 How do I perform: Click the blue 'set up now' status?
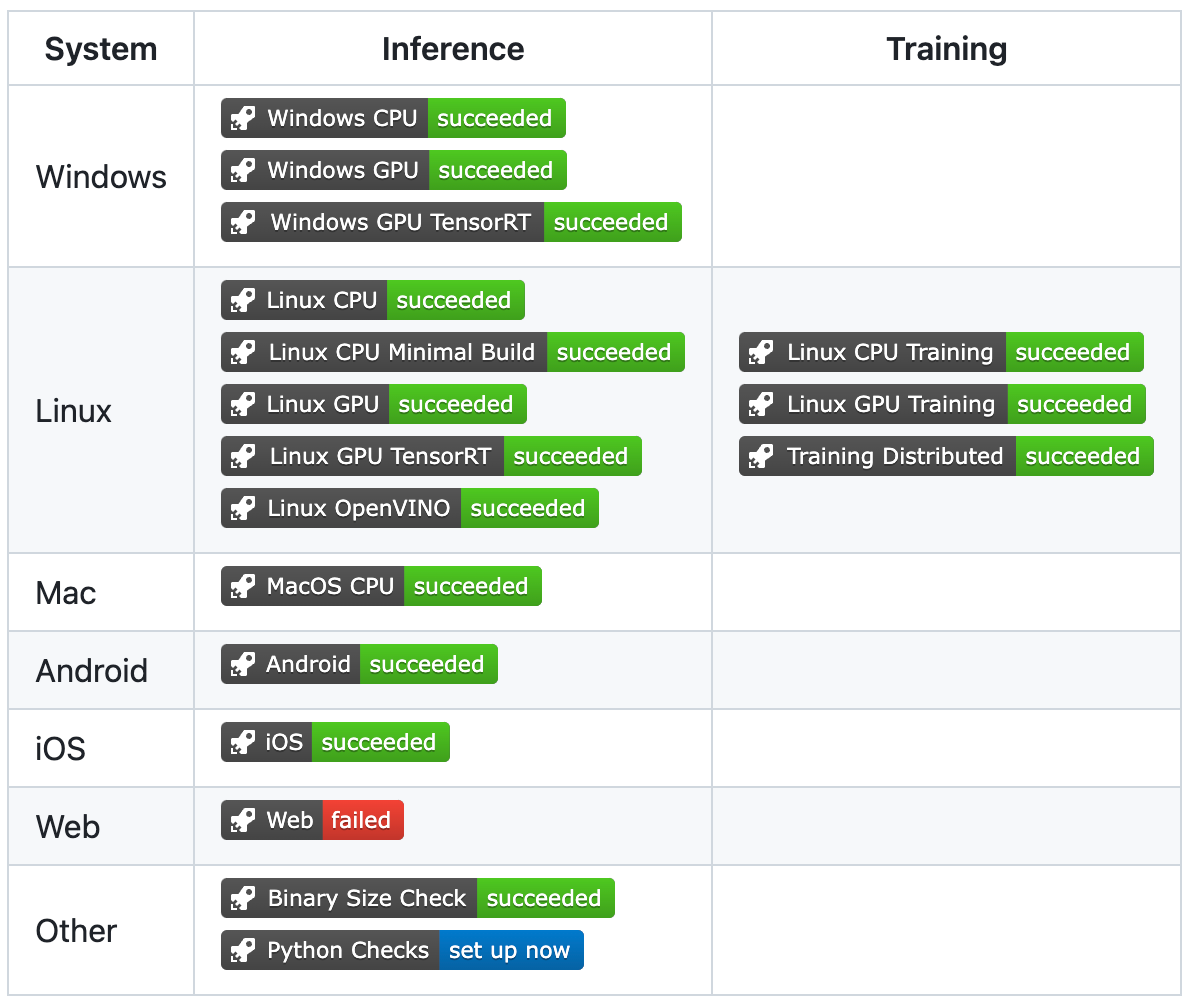tap(510, 951)
